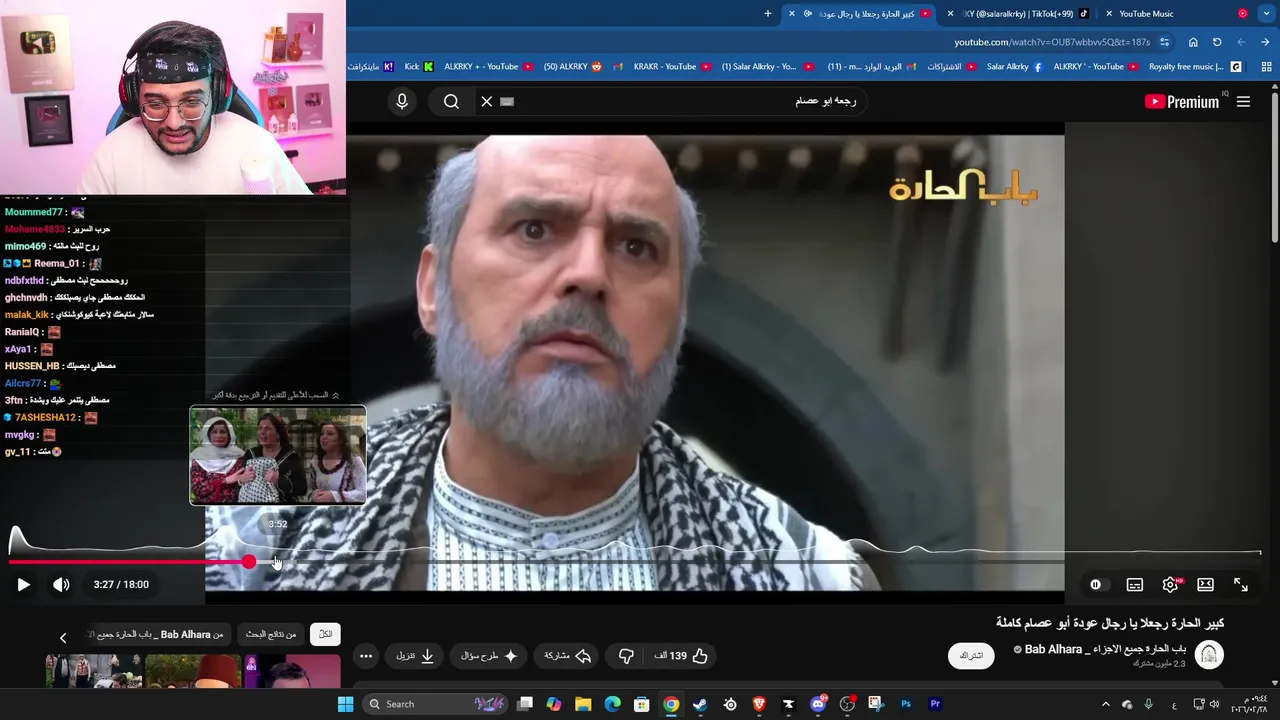Switch to the TikTok salaralkrky browser tab

tap(1020, 14)
